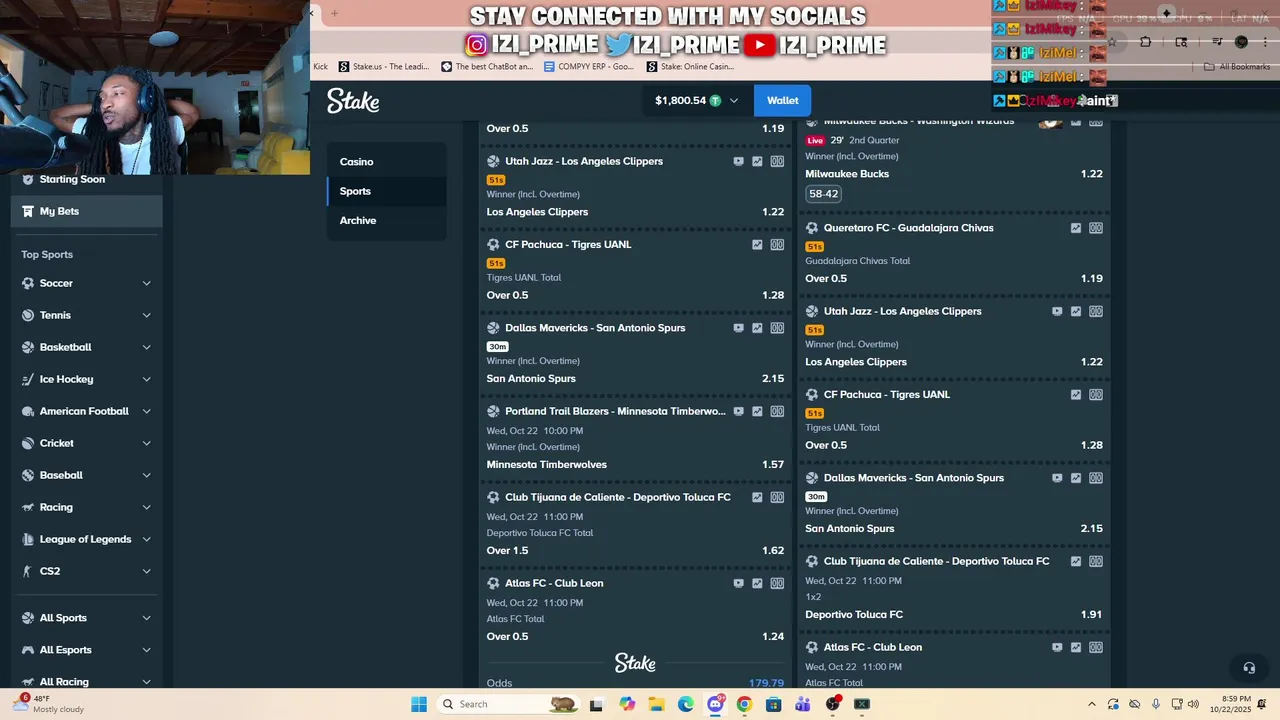
Task: Open OBS Studio from the taskbar
Action: click(x=833, y=704)
